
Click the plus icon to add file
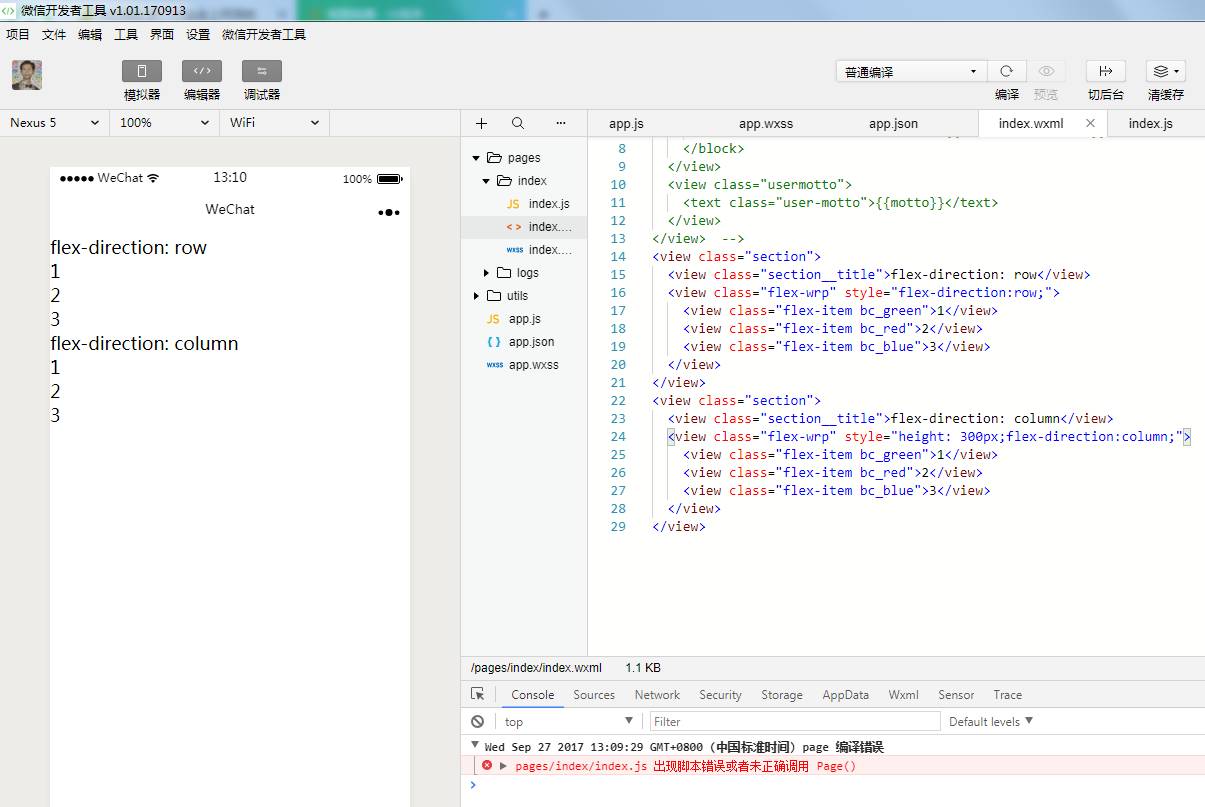[481, 123]
